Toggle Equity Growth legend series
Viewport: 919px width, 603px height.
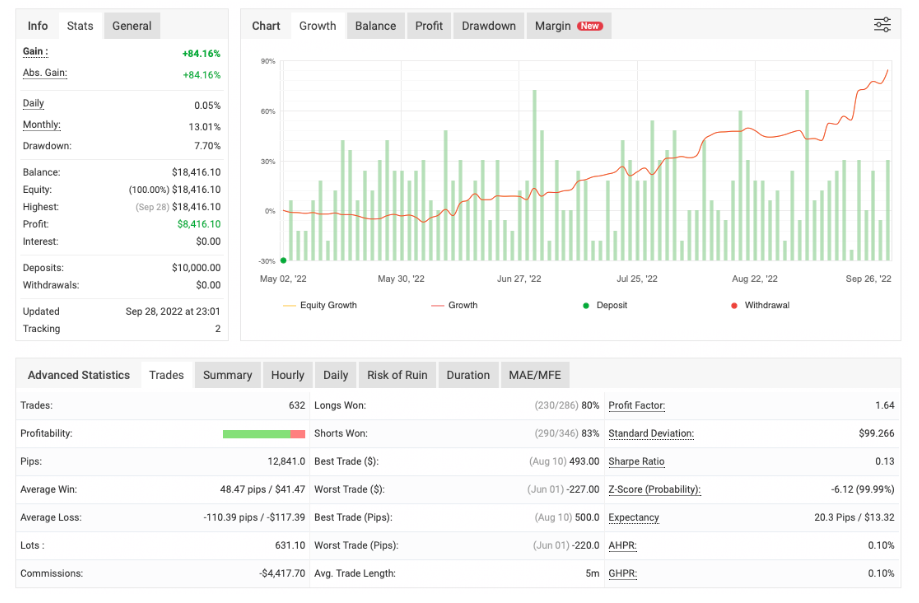click(x=327, y=305)
